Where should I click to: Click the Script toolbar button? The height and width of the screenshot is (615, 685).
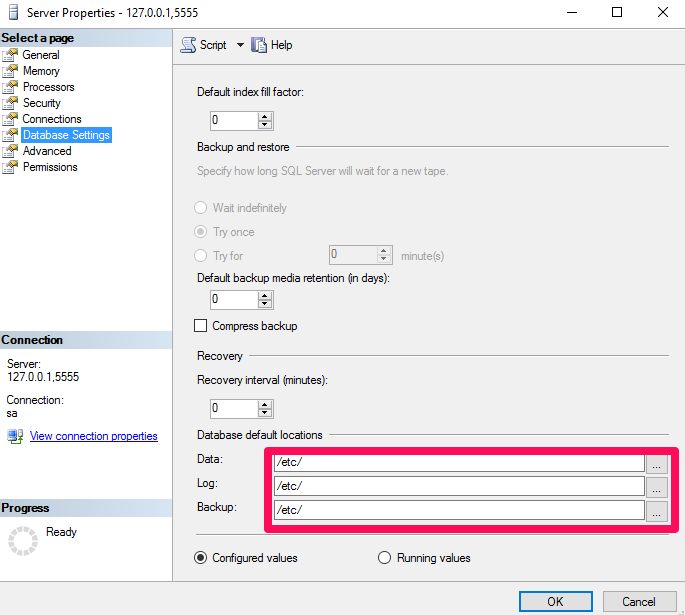(x=204, y=45)
